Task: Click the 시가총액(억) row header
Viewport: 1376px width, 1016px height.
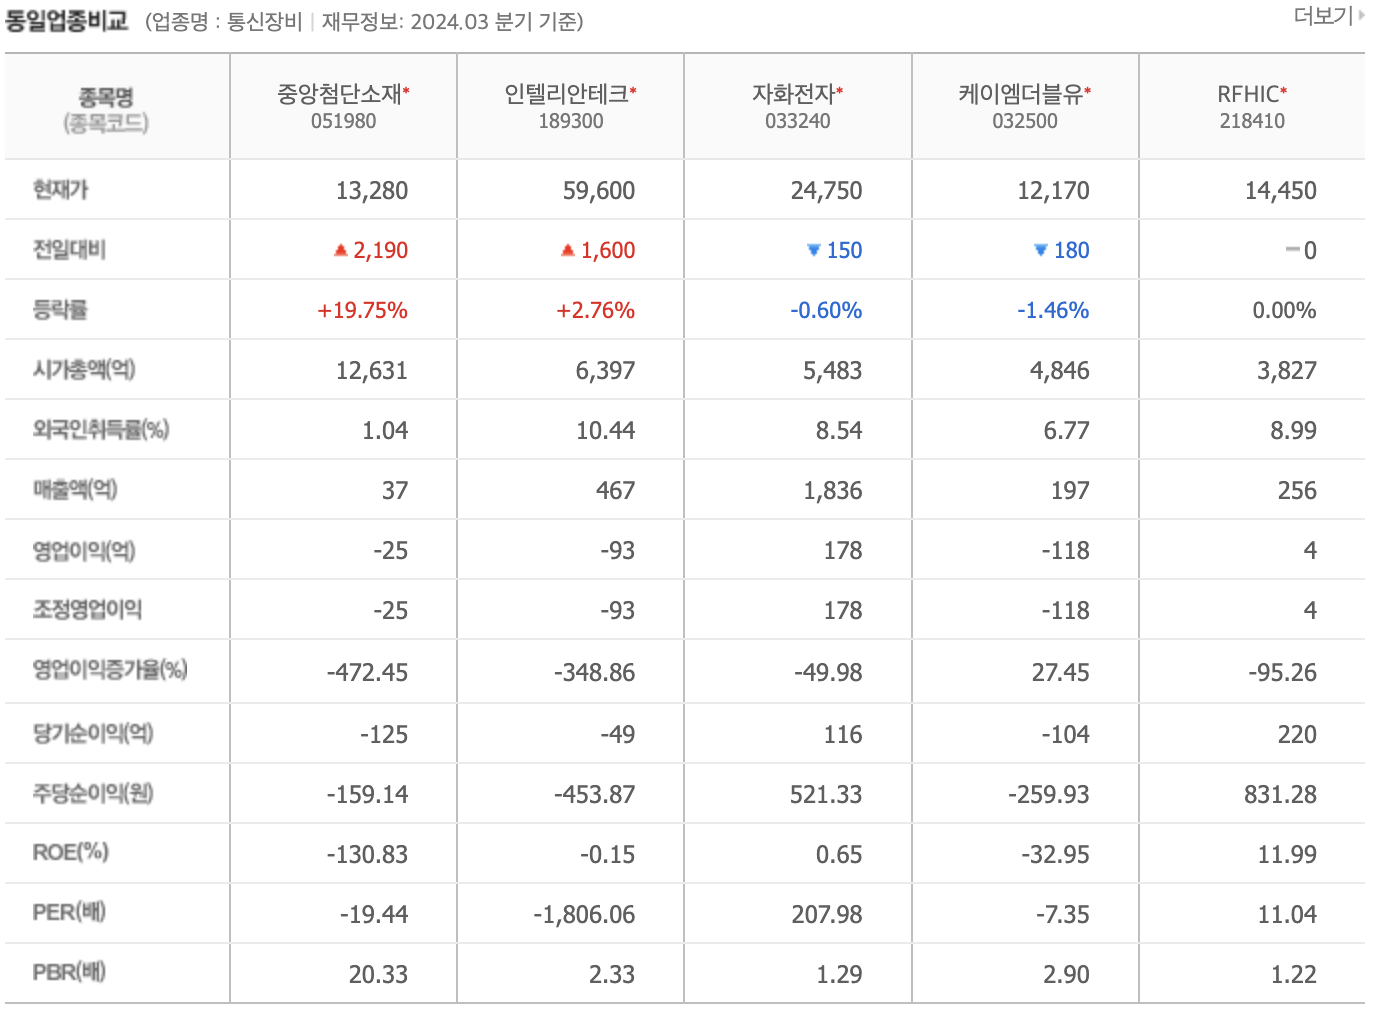Action: [82, 369]
